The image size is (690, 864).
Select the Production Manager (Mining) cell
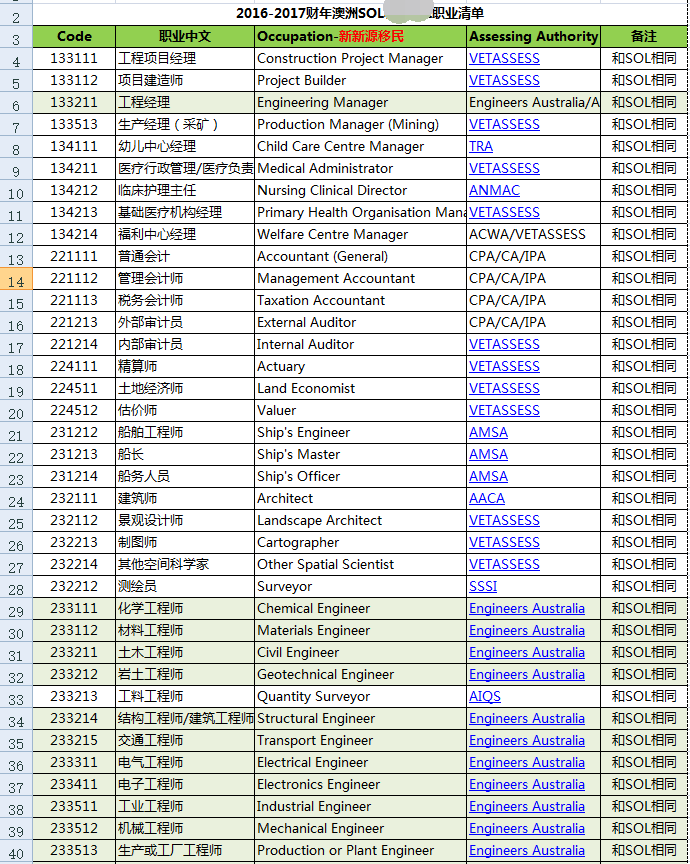tap(360, 125)
